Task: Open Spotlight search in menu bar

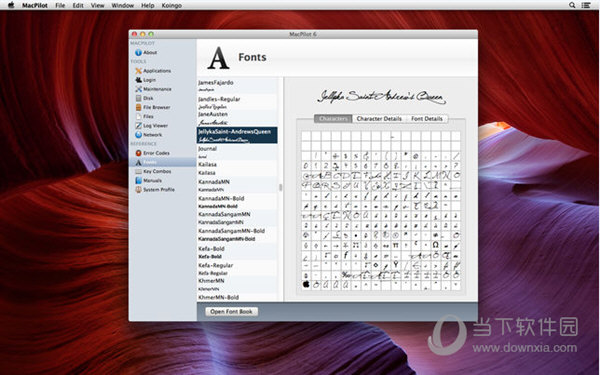Action: click(x=572, y=5)
